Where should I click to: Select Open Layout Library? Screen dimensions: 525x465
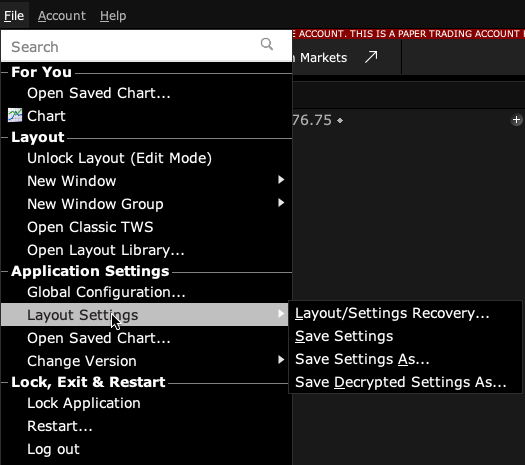(x=146, y=250)
